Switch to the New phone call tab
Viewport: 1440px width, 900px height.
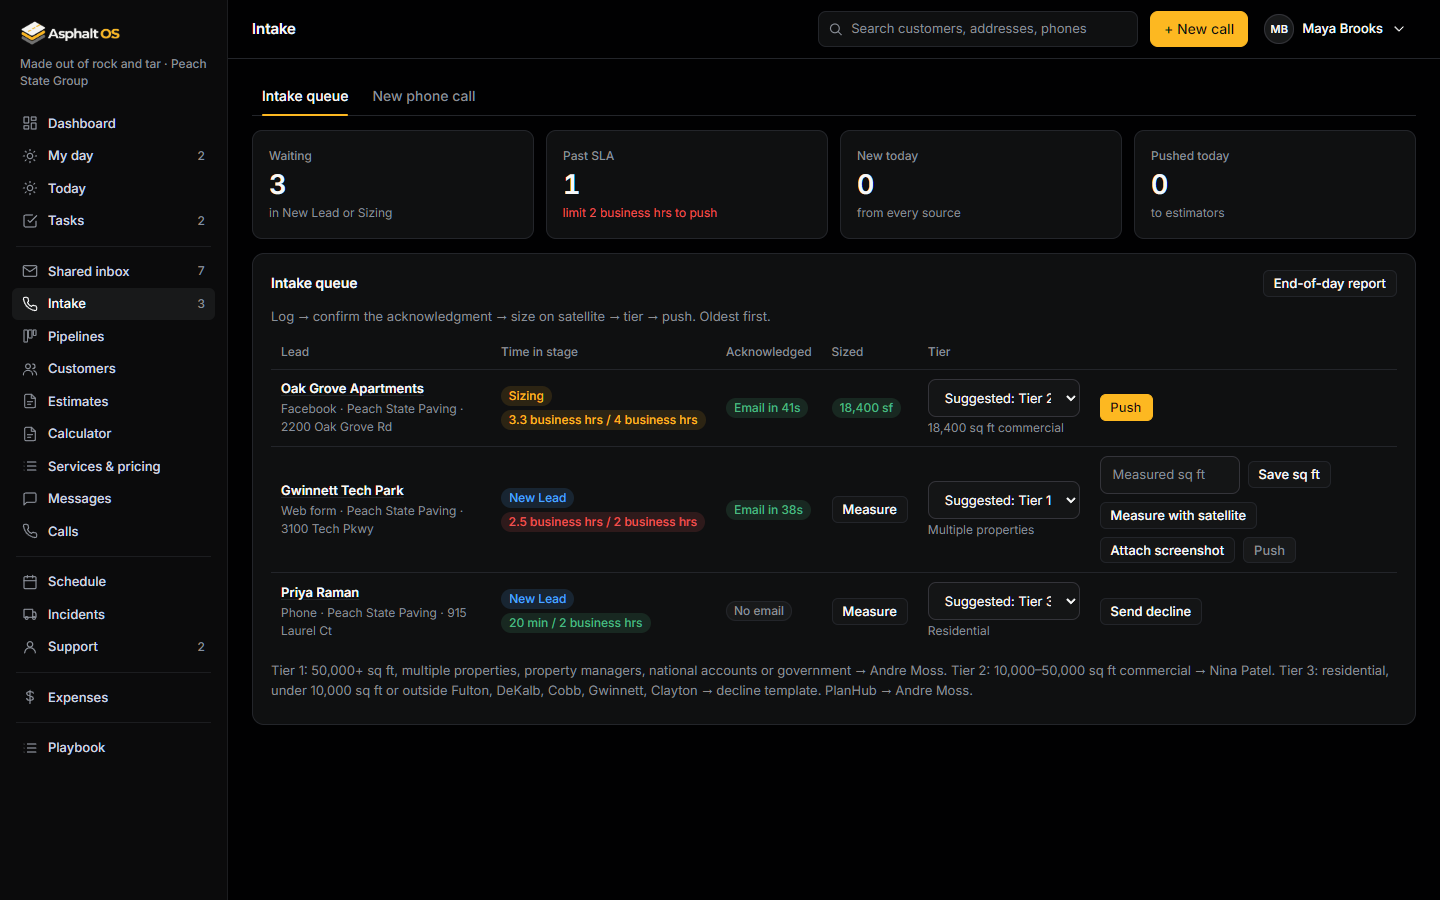click(424, 96)
